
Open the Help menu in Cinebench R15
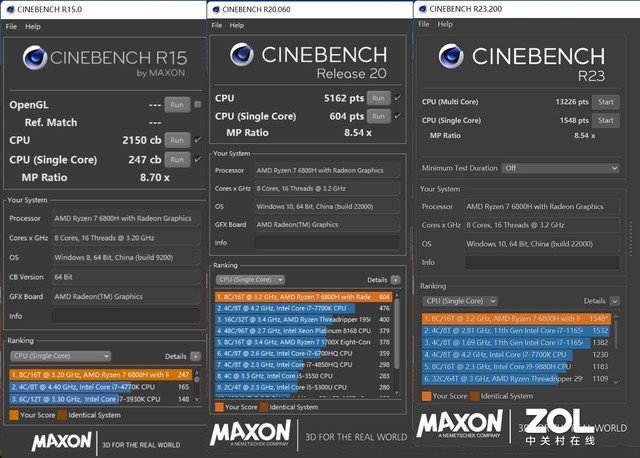[x=33, y=25]
